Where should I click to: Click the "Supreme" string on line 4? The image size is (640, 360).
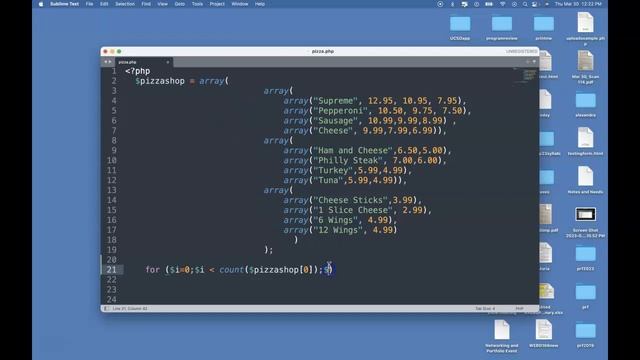pos(335,101)
